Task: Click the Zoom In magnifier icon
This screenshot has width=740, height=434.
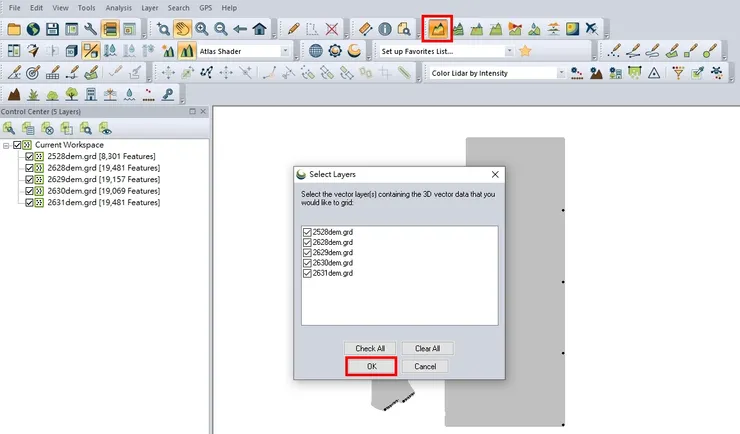Action: pos(202,29)
